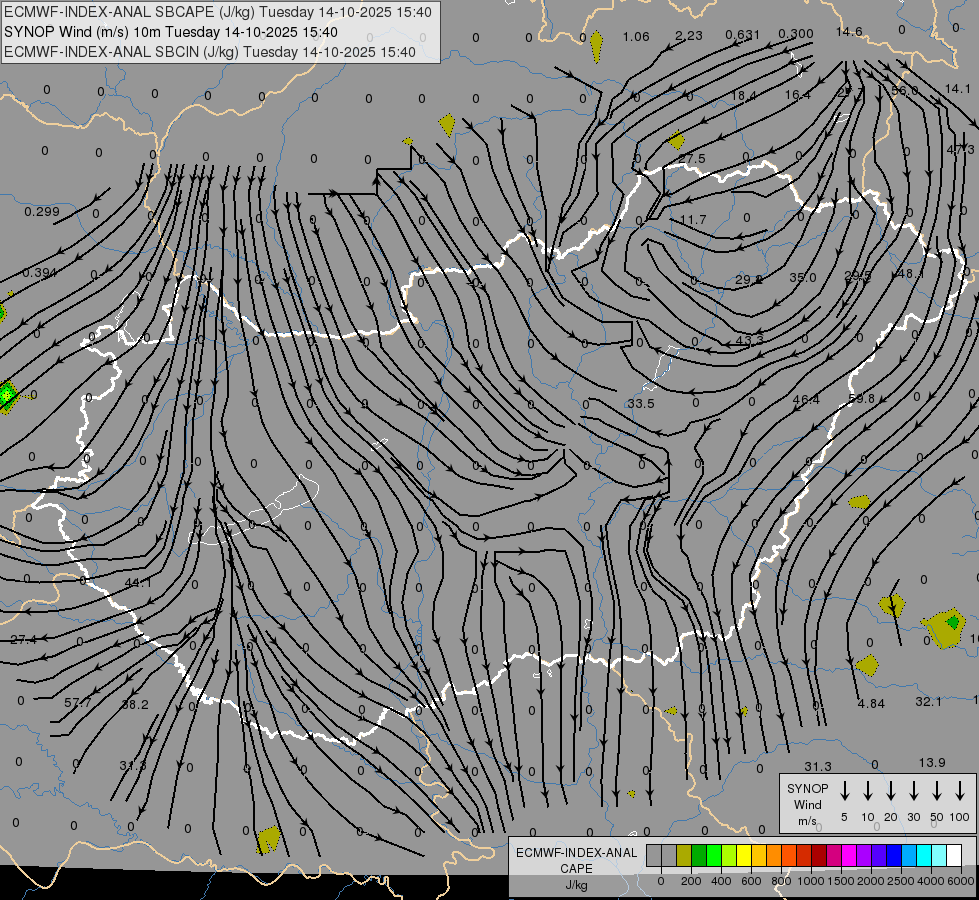
Task: Click the olive swatch left of 200 J/kg
Action: point(684,855)
